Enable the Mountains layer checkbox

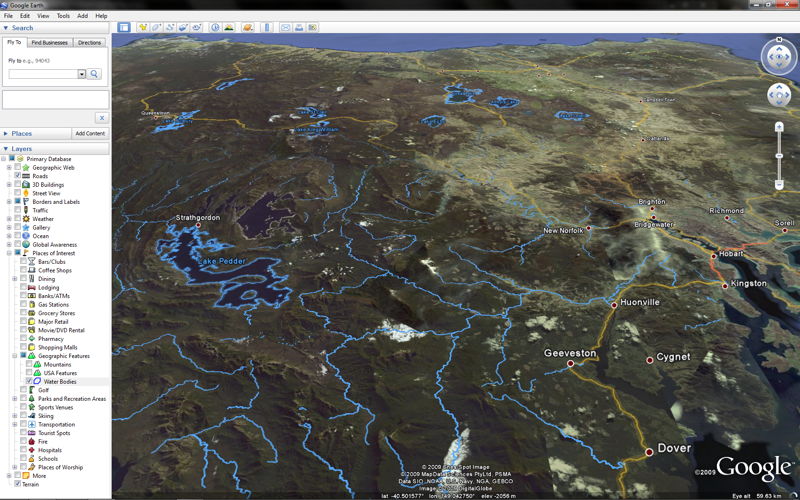click(x=29, y=364)
